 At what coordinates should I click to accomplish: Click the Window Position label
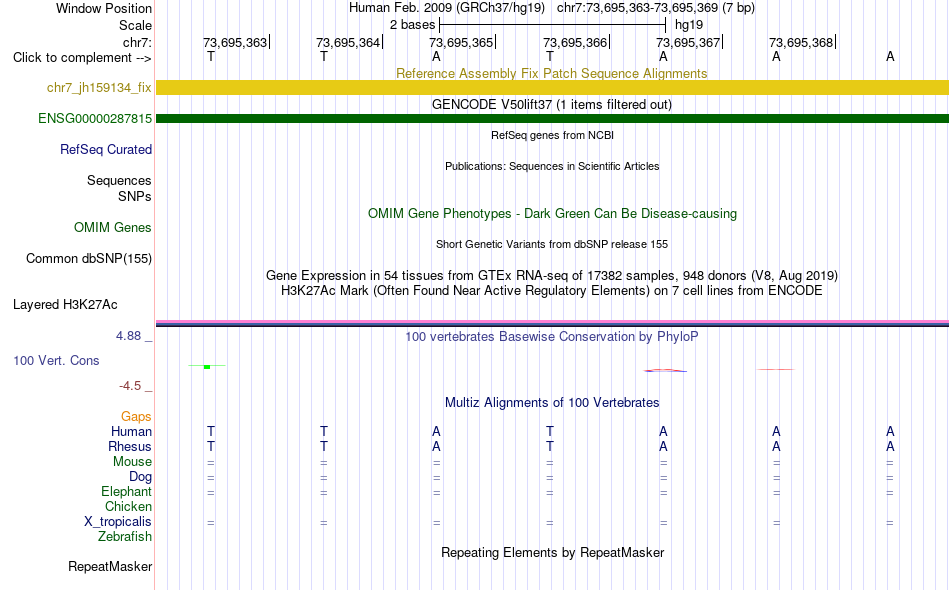pos(104,8)
